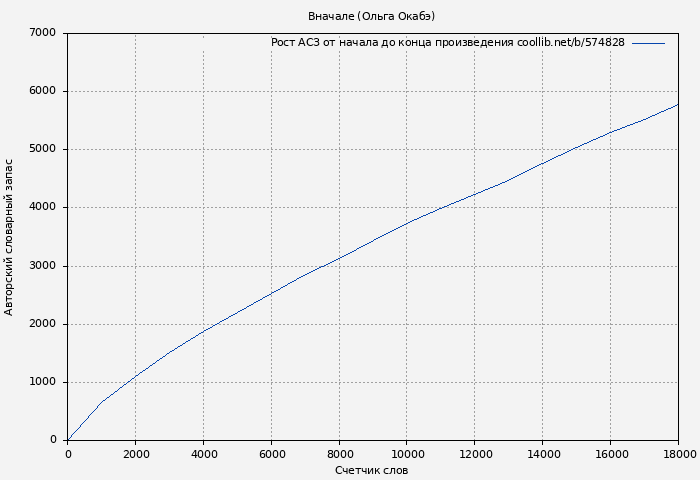Viewport: 700px width, 480px height.
Task: Click the 14000 tick on the X-axis
Action: 543,453
